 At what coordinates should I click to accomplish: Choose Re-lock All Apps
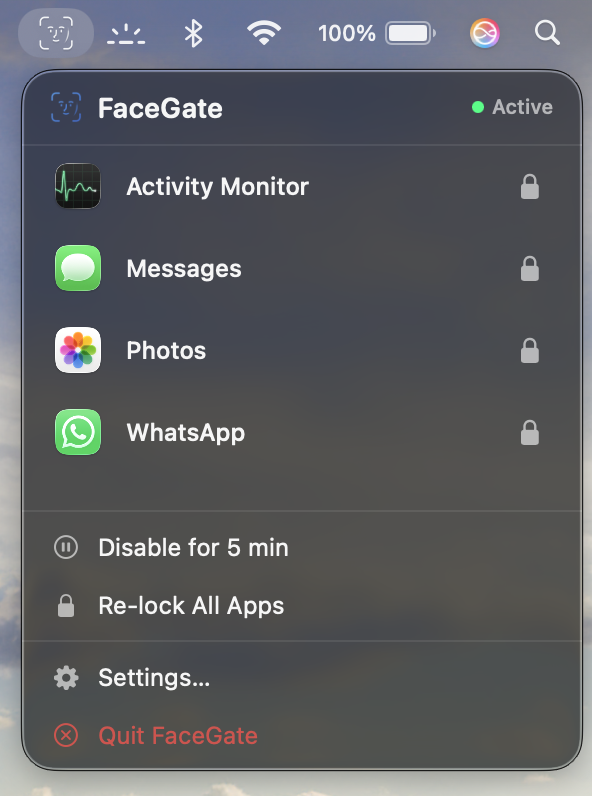tap(302, 606)
